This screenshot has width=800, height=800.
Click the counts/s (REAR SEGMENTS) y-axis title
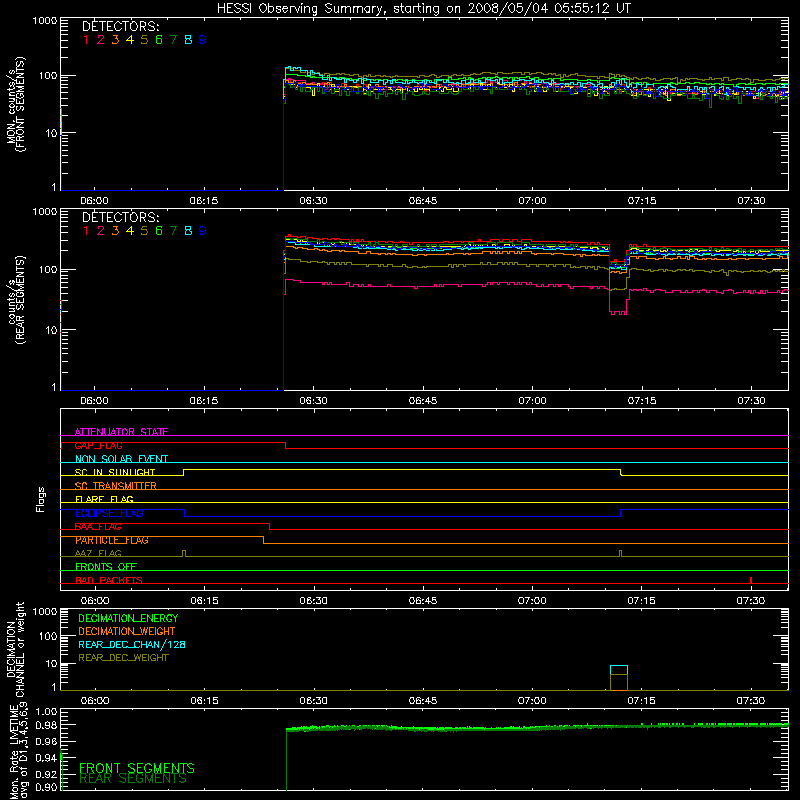[15, 299]
